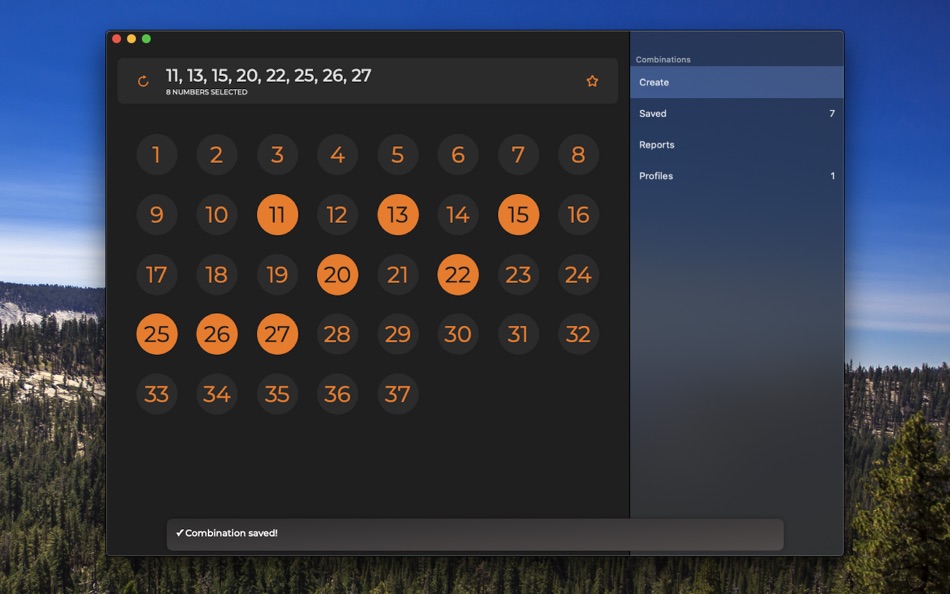
Task: Pick number 37
Action: [397, 394]
